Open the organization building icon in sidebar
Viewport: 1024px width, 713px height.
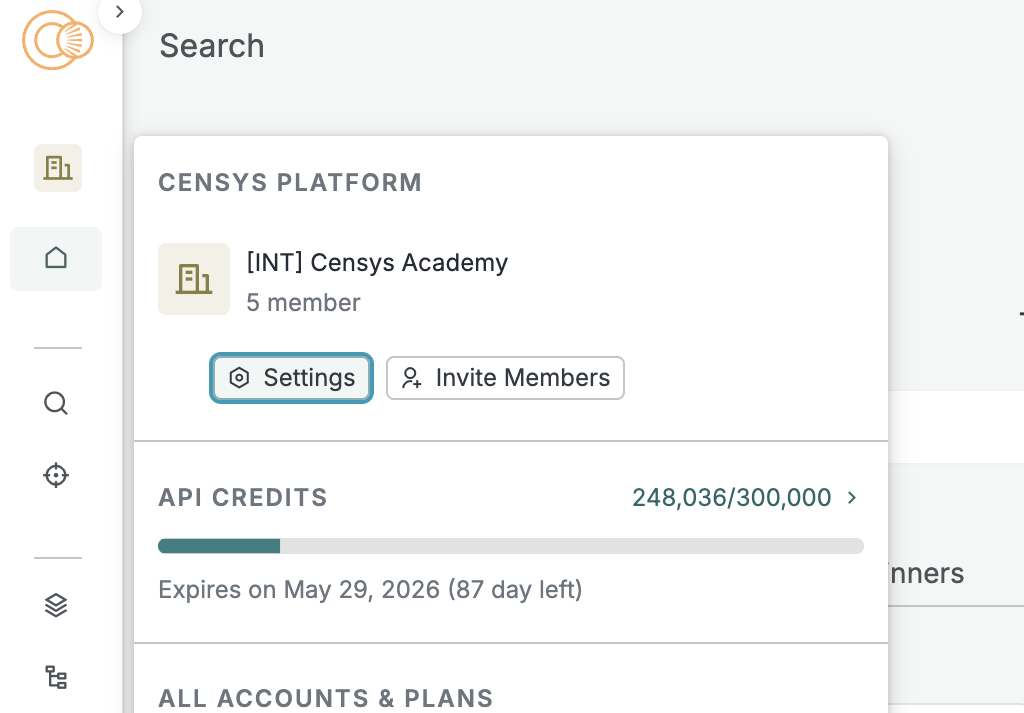pos(58,168)
